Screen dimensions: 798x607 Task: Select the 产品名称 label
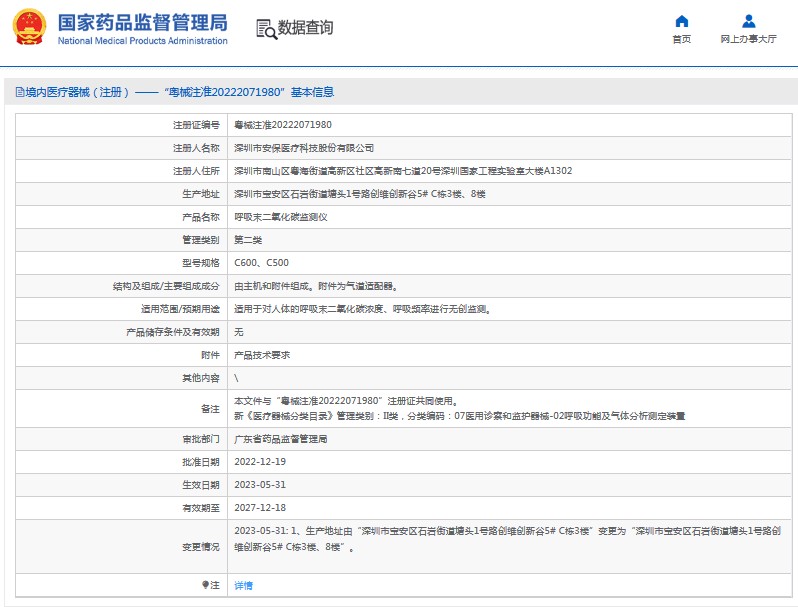point(201,217)
